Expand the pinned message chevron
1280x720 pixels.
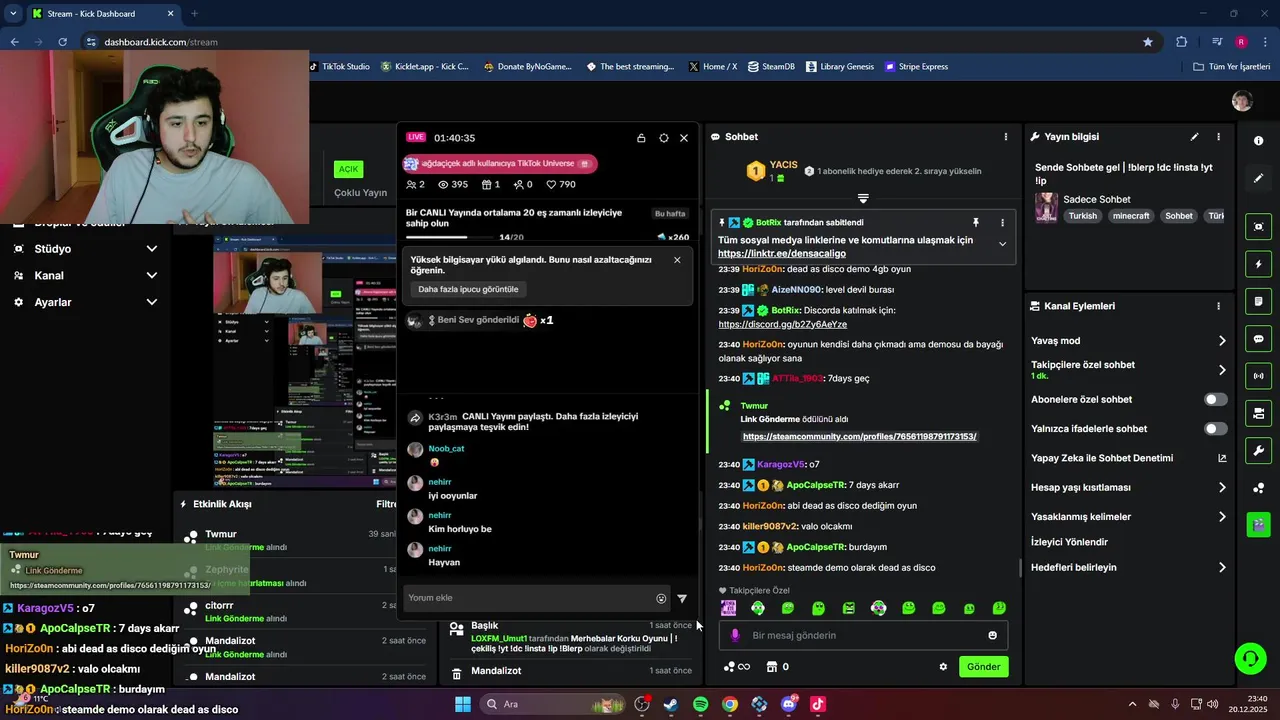coord(1002,244)
